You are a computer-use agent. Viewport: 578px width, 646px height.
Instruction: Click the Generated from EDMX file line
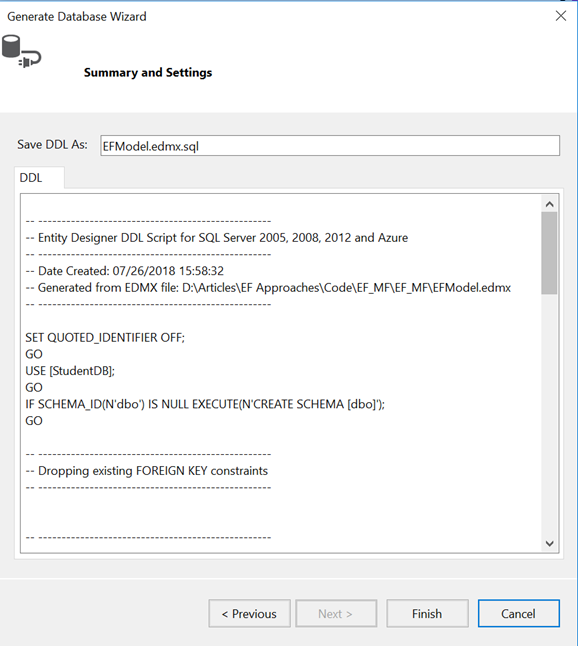click(268, 288)
